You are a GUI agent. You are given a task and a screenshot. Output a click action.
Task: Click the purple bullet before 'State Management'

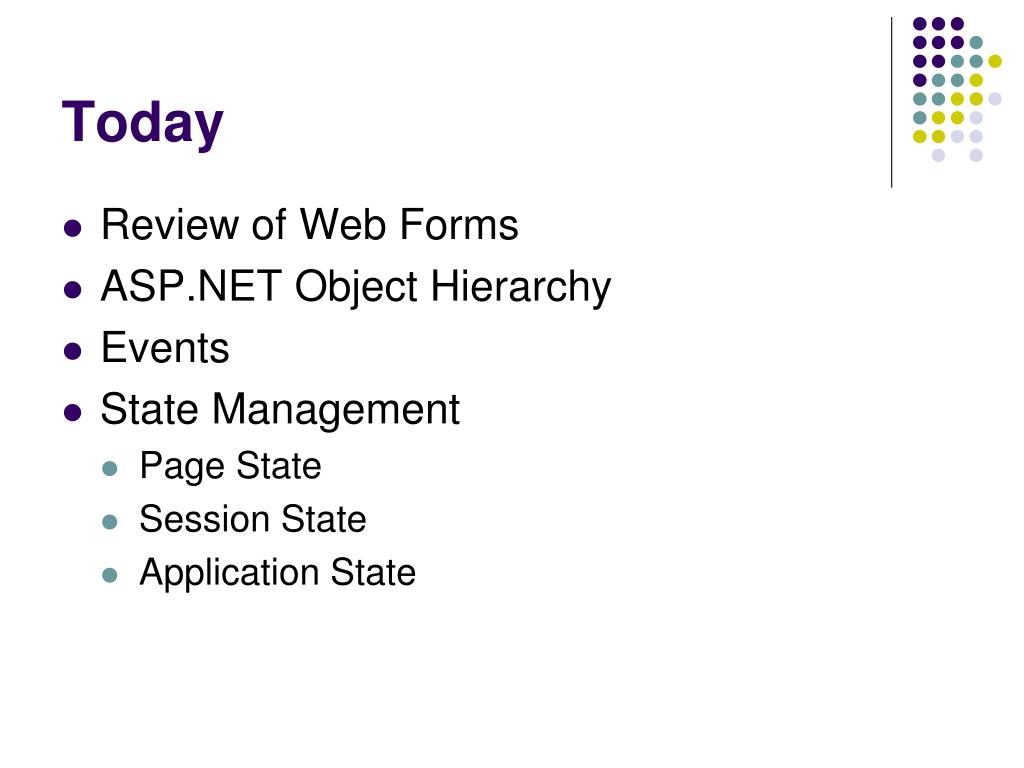(x=72, y=413)
